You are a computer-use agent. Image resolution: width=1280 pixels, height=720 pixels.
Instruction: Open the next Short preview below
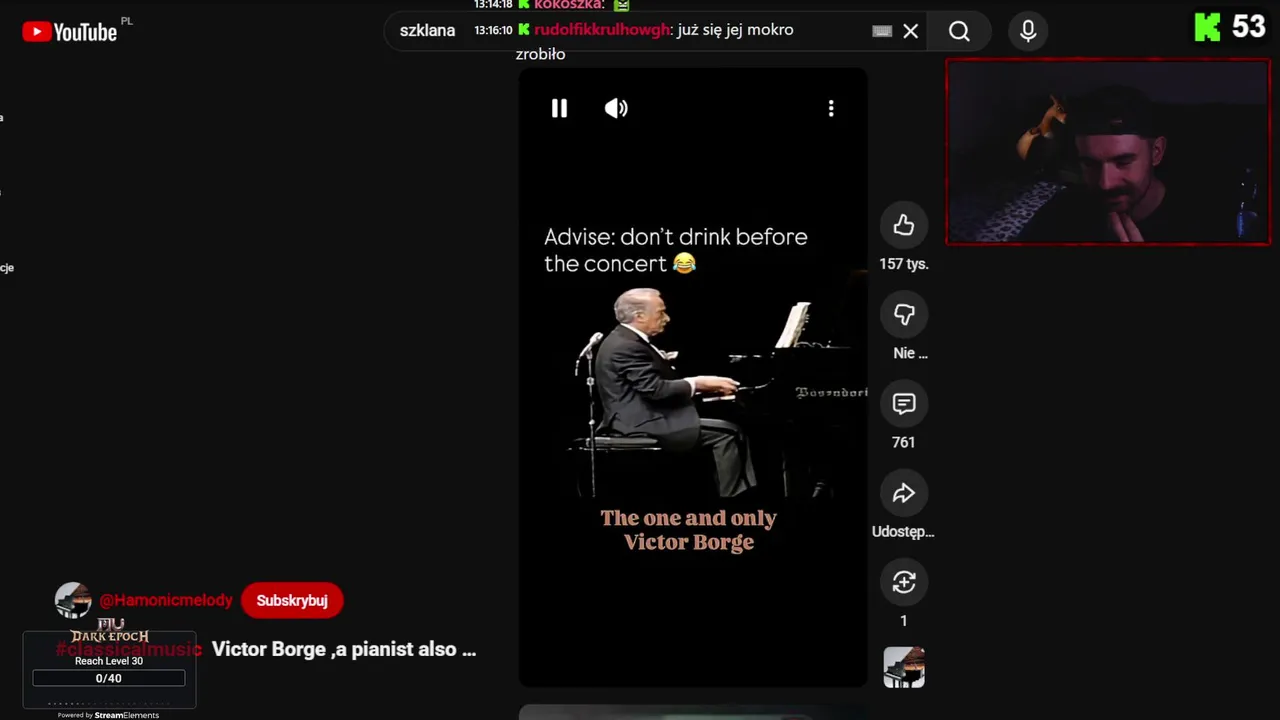[693, 712]
